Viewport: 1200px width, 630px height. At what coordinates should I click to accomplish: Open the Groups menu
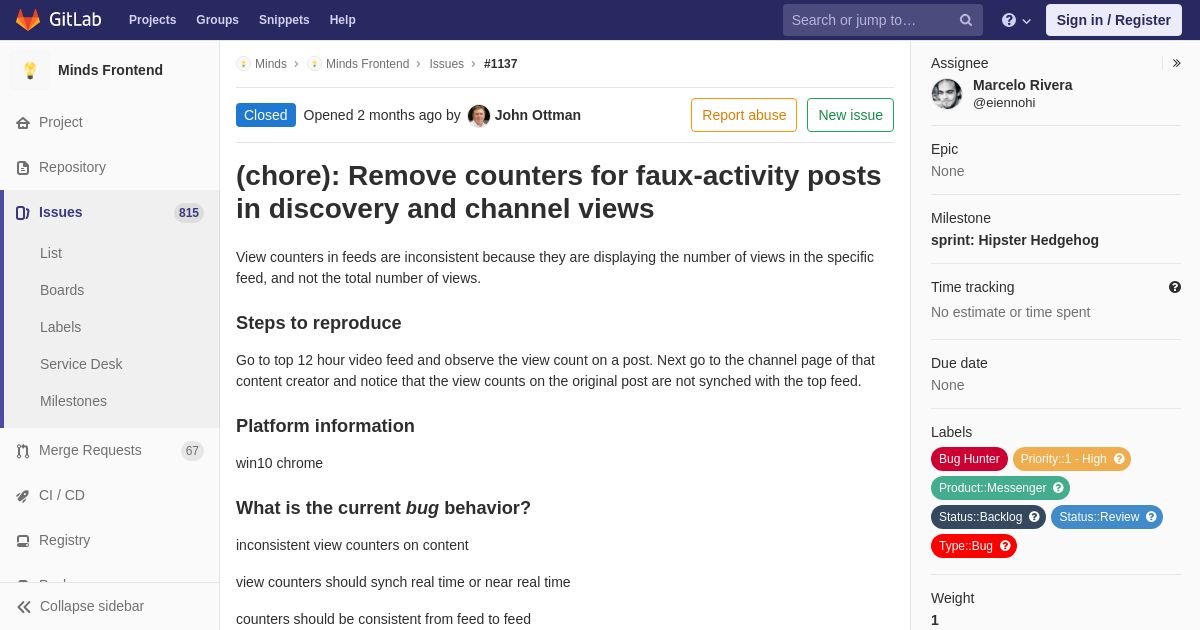point(217,20)
